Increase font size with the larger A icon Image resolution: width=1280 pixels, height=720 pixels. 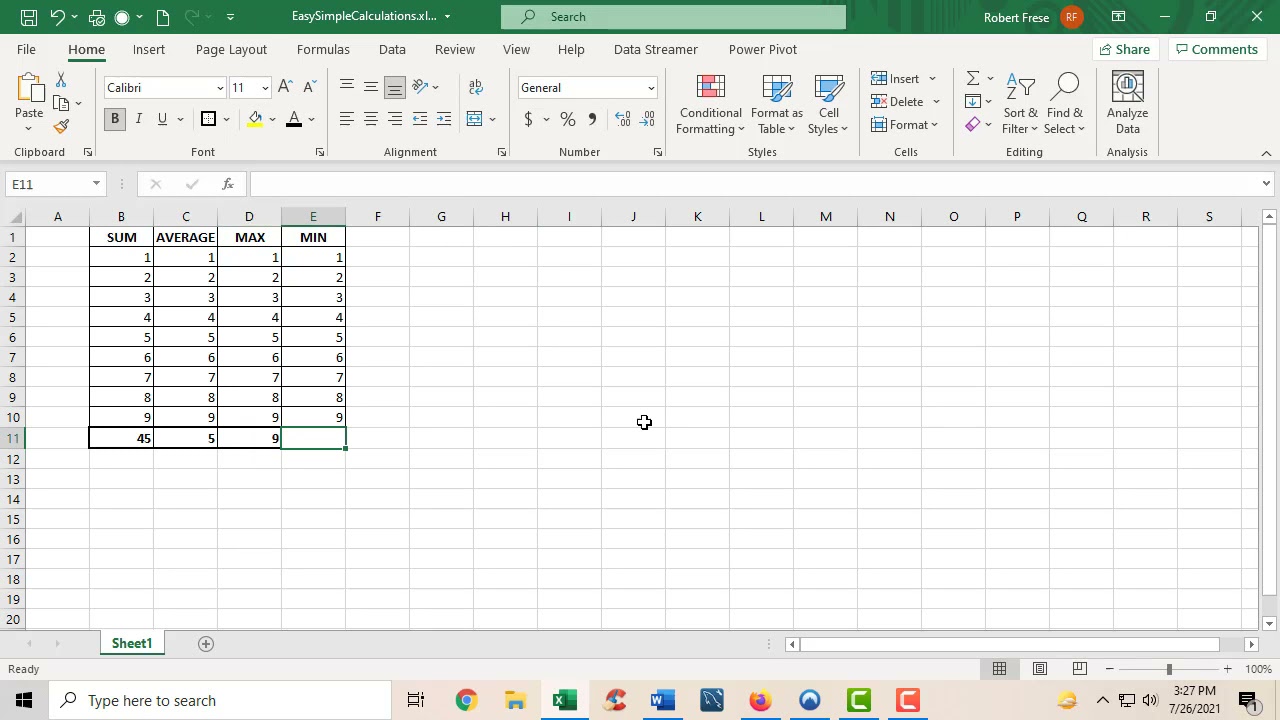pyautogui.click(x=286, y=87)
